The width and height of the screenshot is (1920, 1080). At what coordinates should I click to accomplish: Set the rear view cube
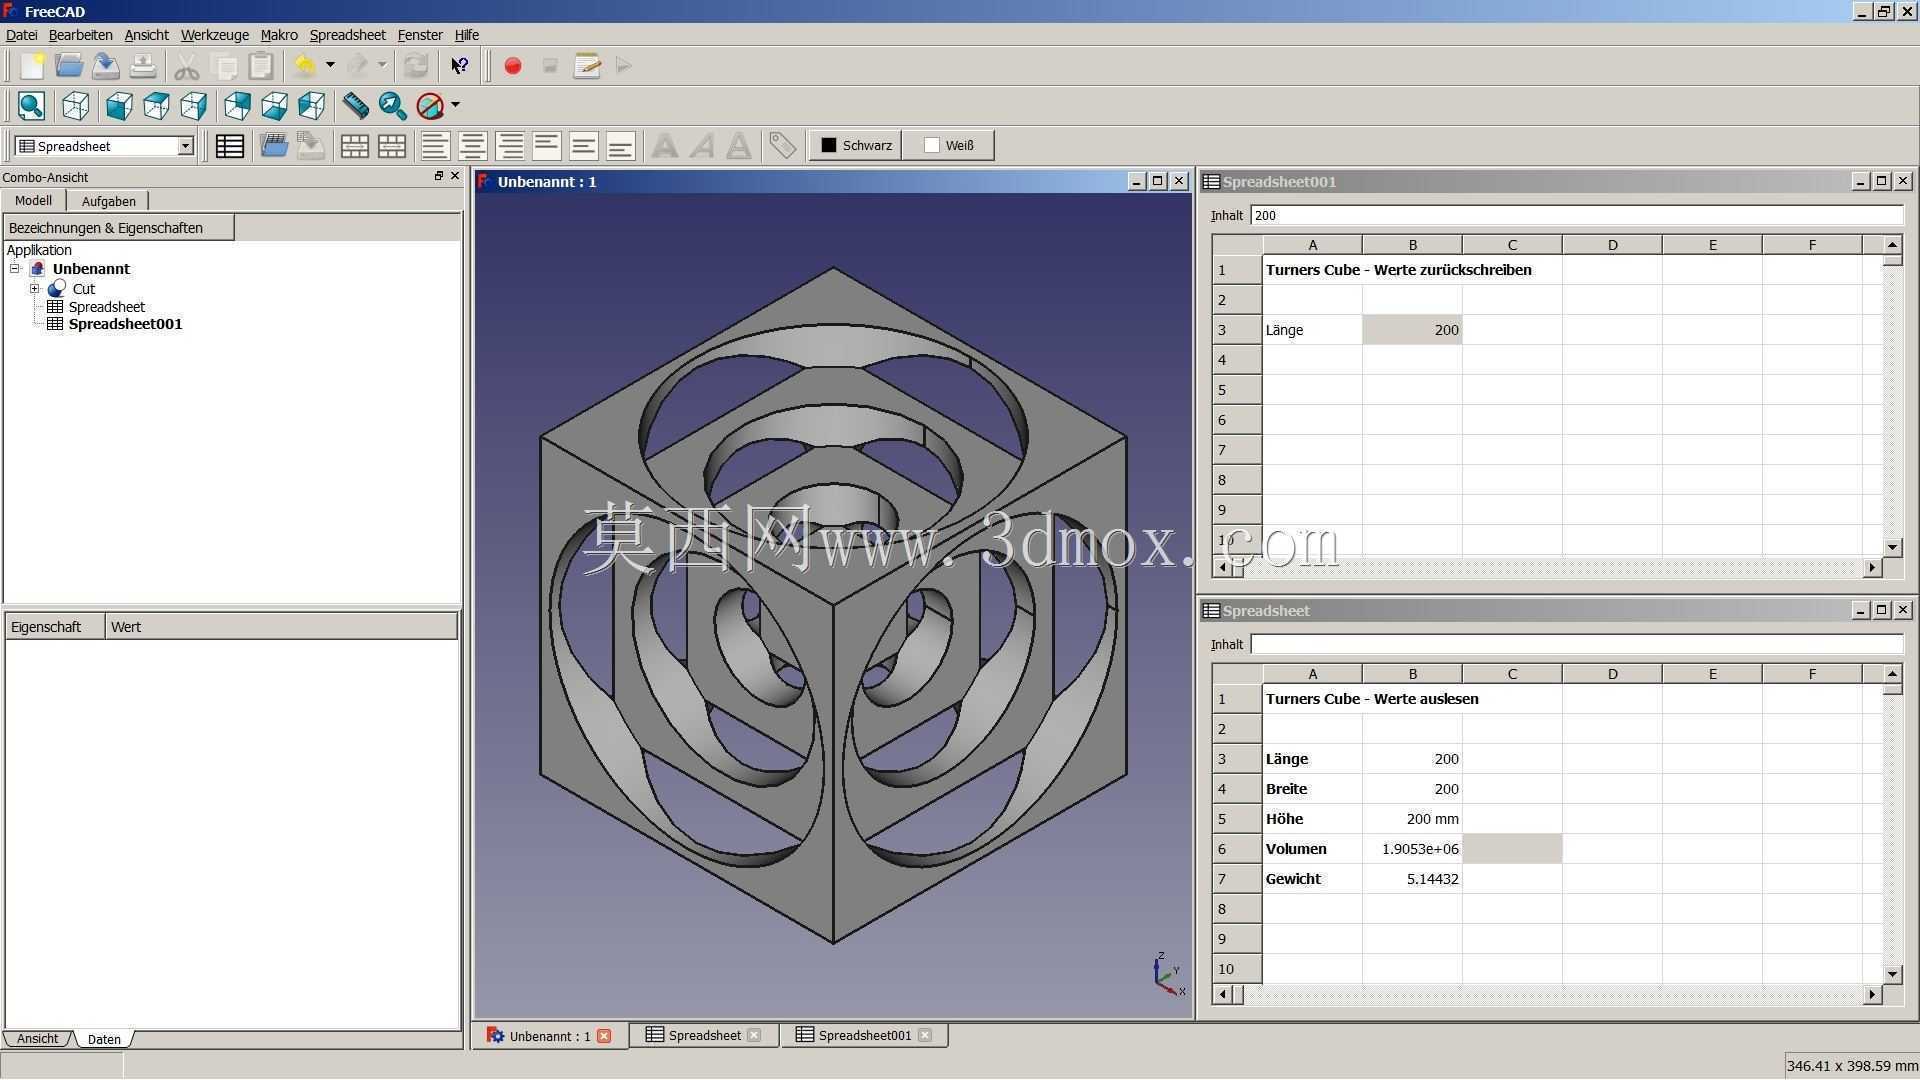tap(237, 106)
